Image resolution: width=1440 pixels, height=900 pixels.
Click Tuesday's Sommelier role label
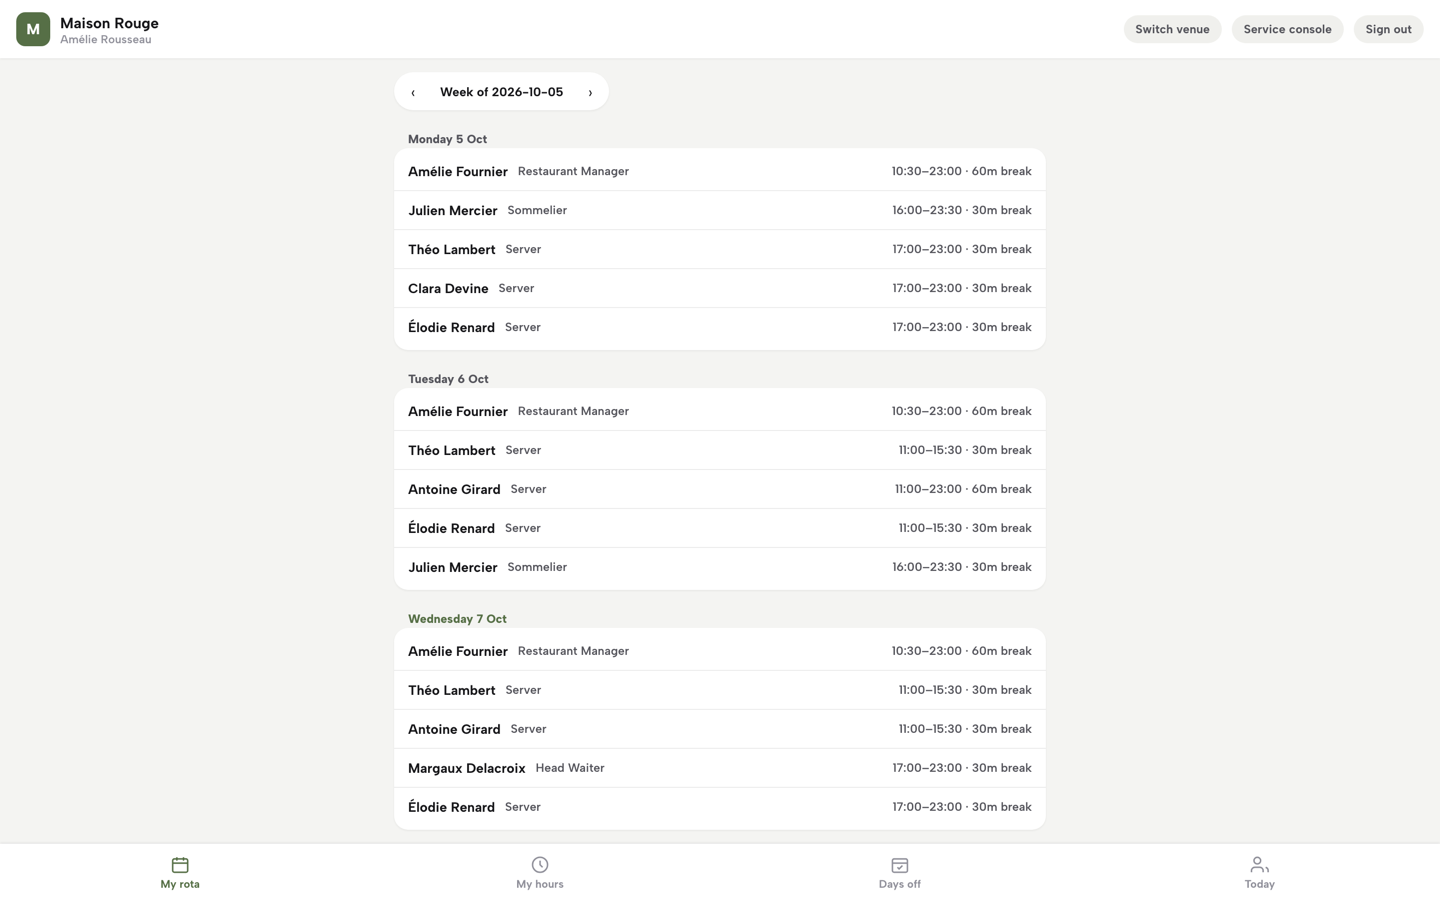point(537,567)
